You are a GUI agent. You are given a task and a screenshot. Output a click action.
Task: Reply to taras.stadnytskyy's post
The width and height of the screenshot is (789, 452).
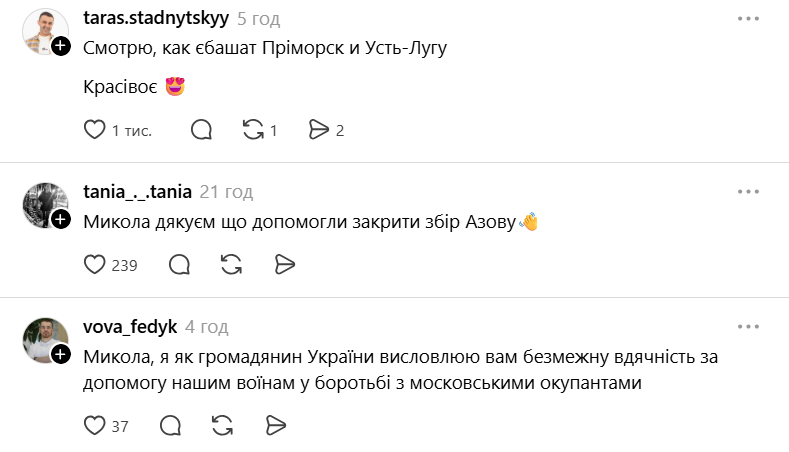pos(201,130)
